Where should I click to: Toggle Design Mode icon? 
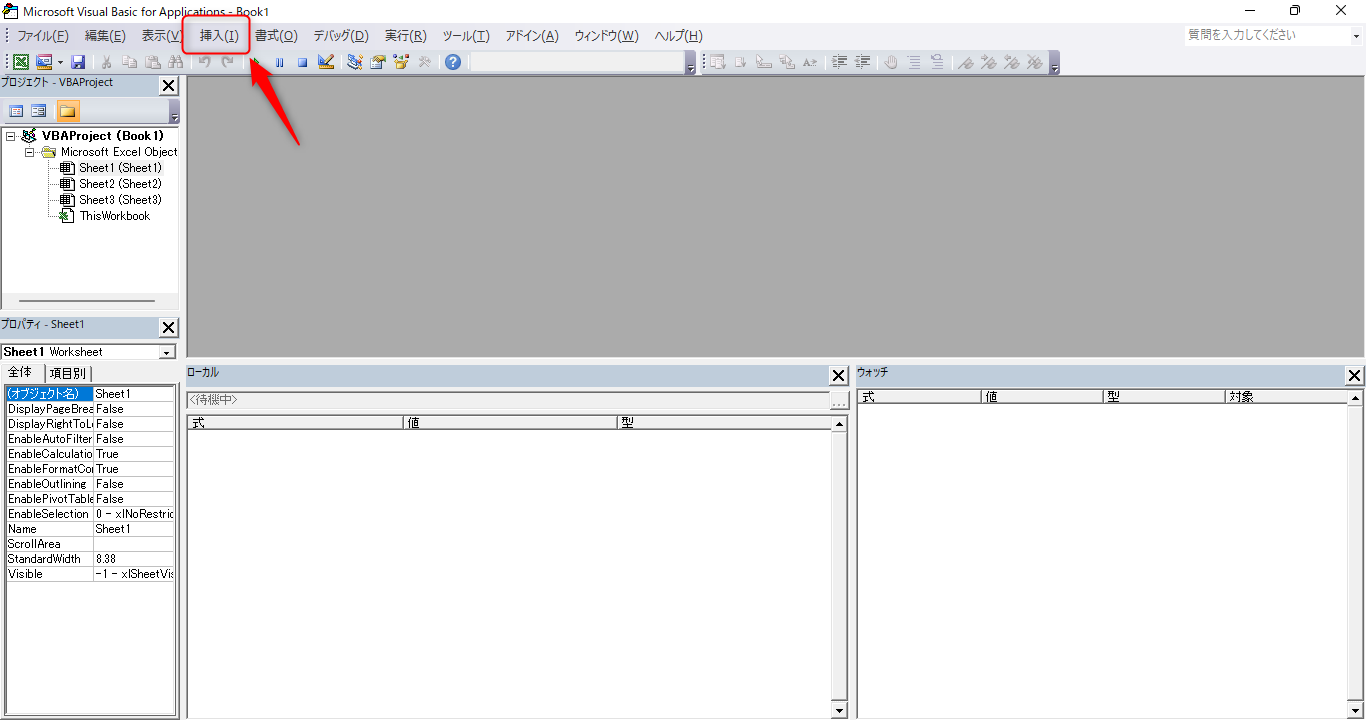(326, 62)
